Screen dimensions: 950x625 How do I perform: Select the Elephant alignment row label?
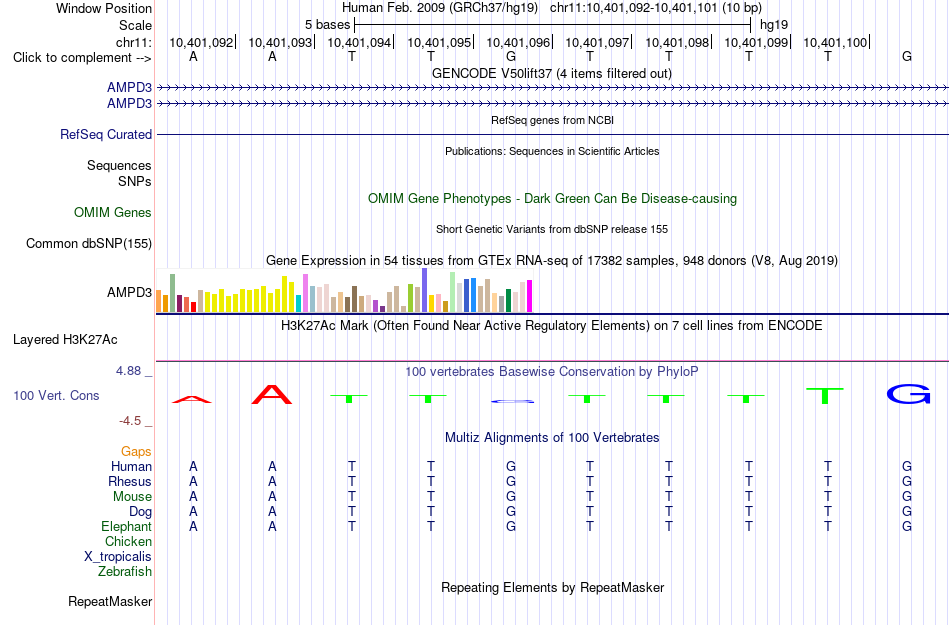(x=126, y=526)
